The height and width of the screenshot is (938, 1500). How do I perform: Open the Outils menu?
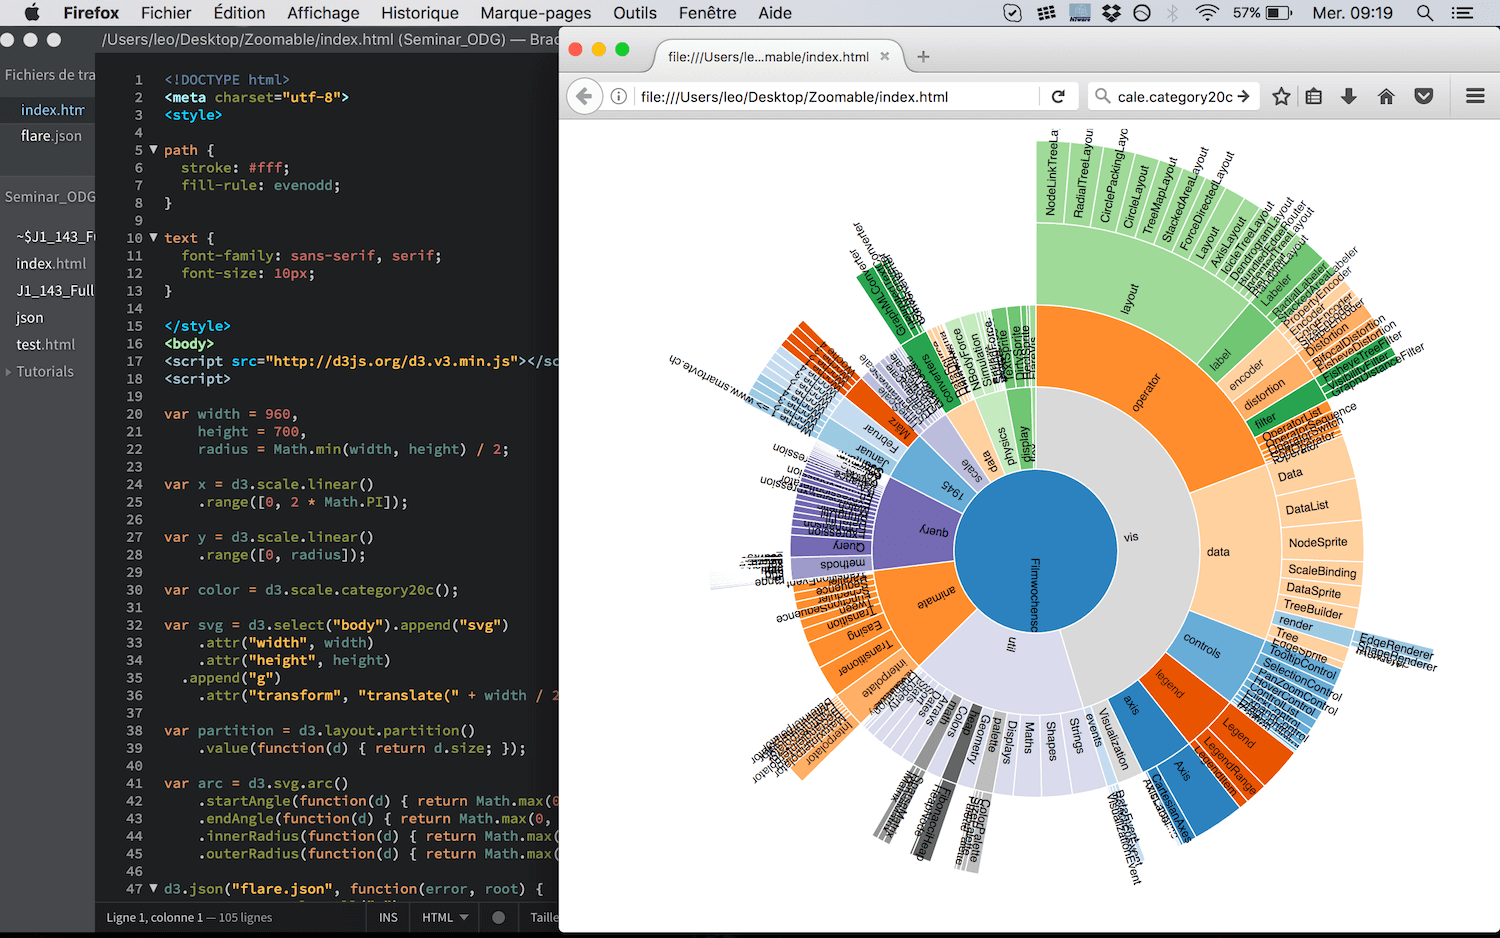[635, 13]
